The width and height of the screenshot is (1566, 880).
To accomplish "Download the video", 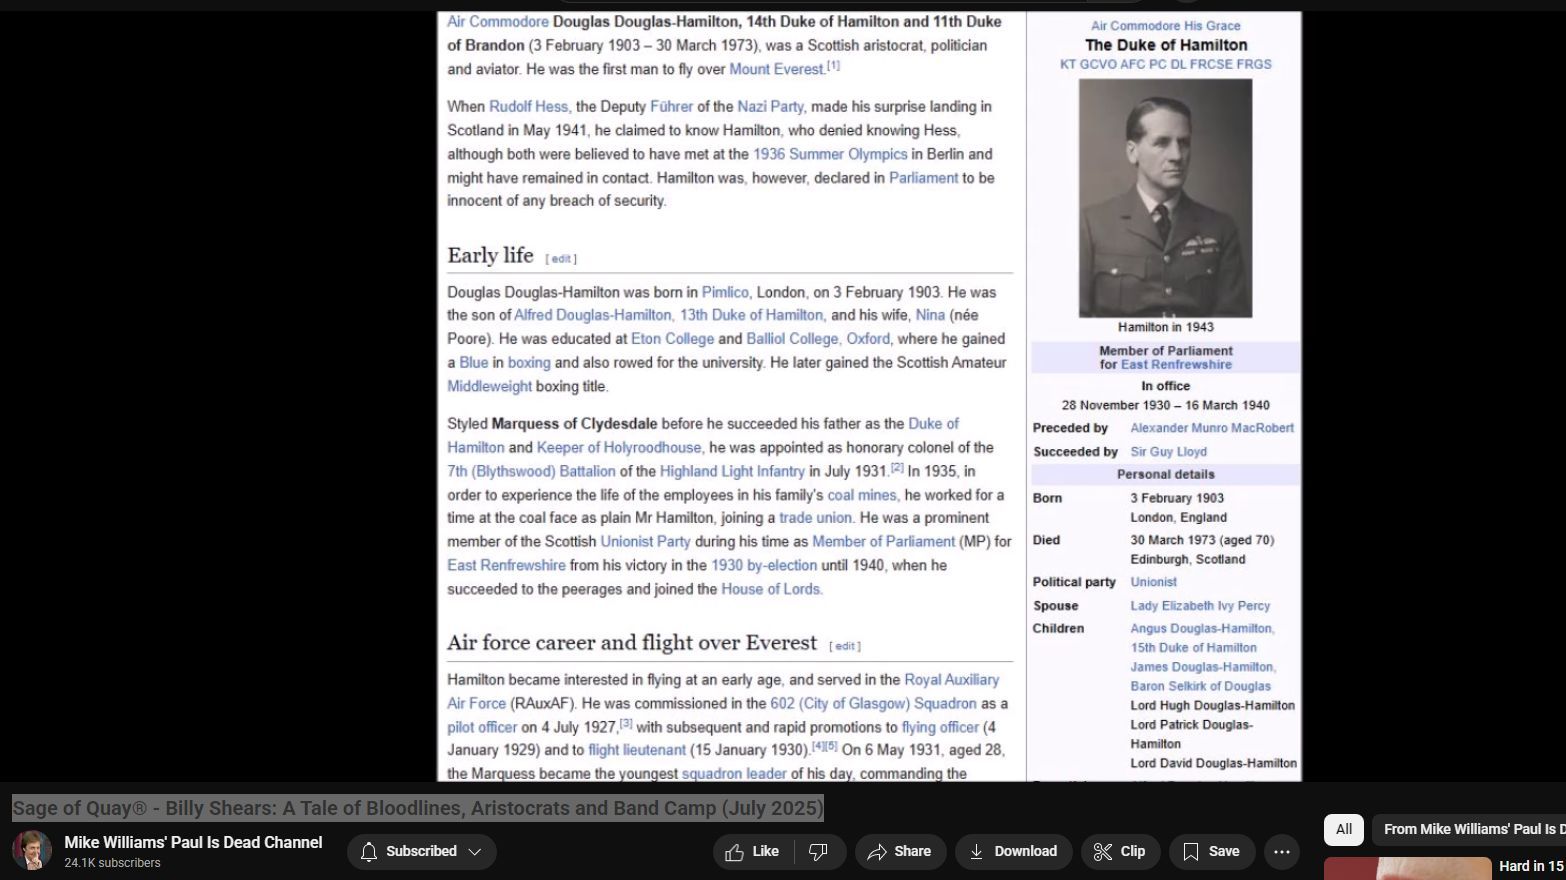I will coord(1013,852).
